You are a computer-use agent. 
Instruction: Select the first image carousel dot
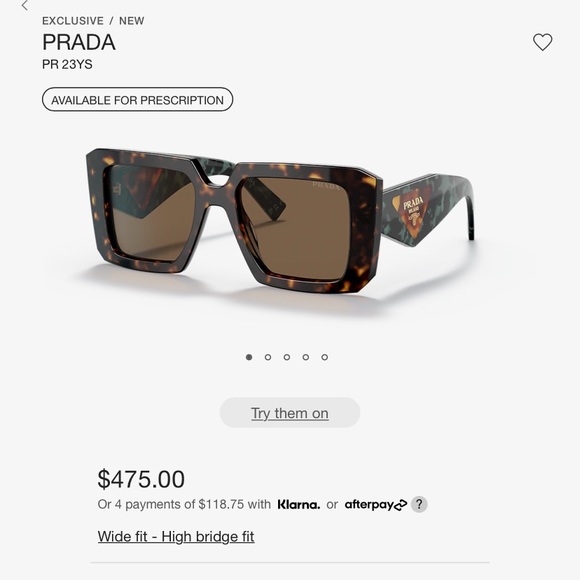point(249,357)
